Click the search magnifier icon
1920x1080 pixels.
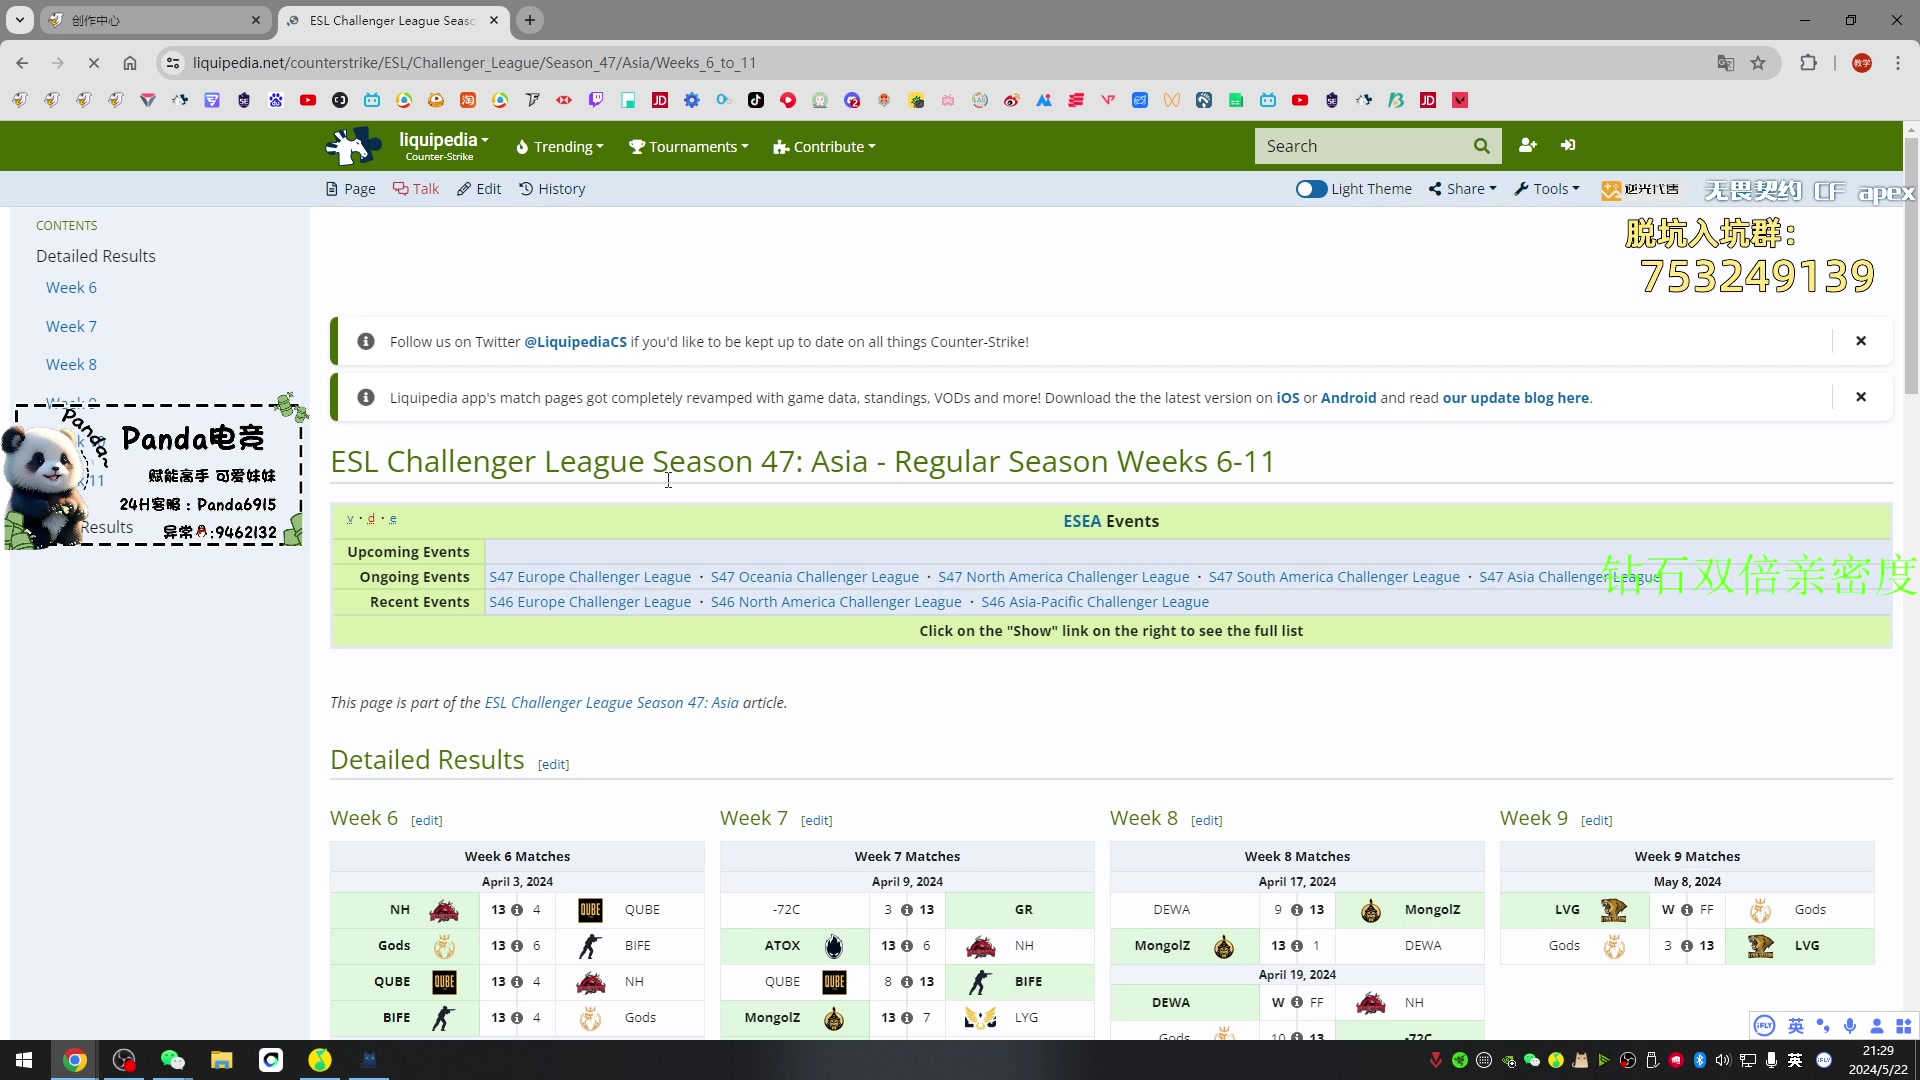[1482, 146]
